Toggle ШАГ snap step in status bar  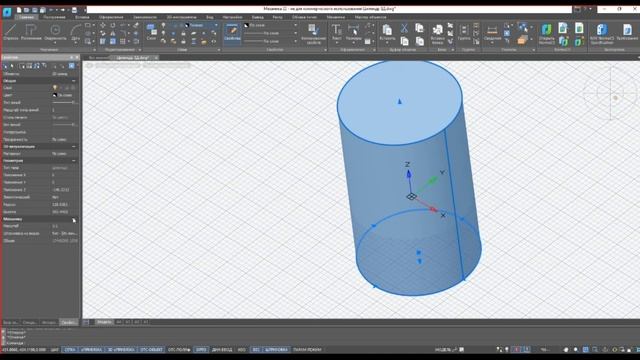click(55, 350)
